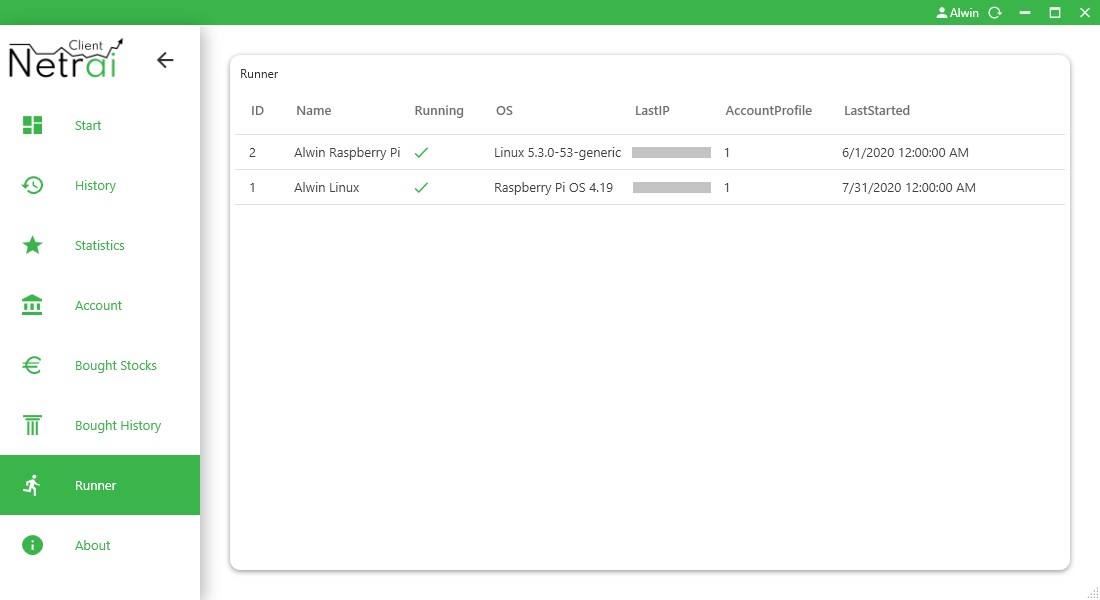1100x600 pixels.
Task: Sort by the LastStarted column header
Action: coord(877,110)
